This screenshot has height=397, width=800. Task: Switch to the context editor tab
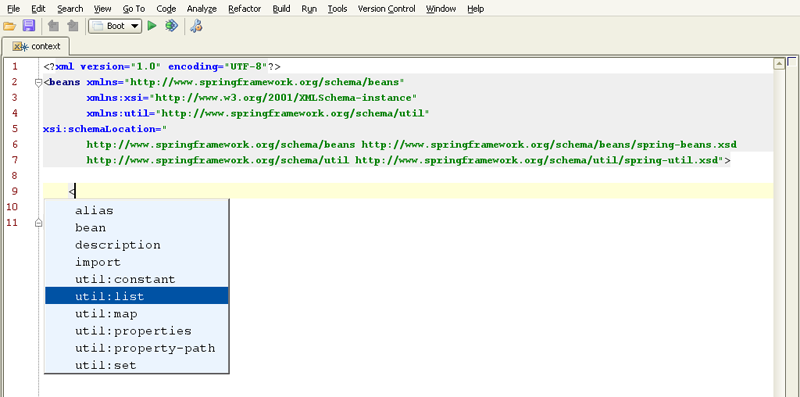click(36, 46)
